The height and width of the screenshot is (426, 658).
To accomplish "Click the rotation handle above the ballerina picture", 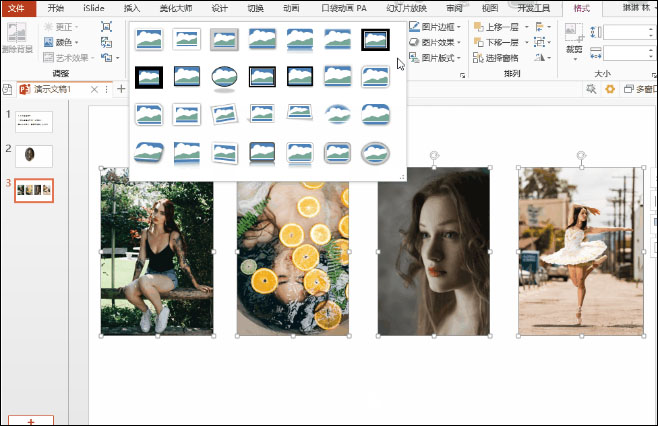I will tap(581, 155).
